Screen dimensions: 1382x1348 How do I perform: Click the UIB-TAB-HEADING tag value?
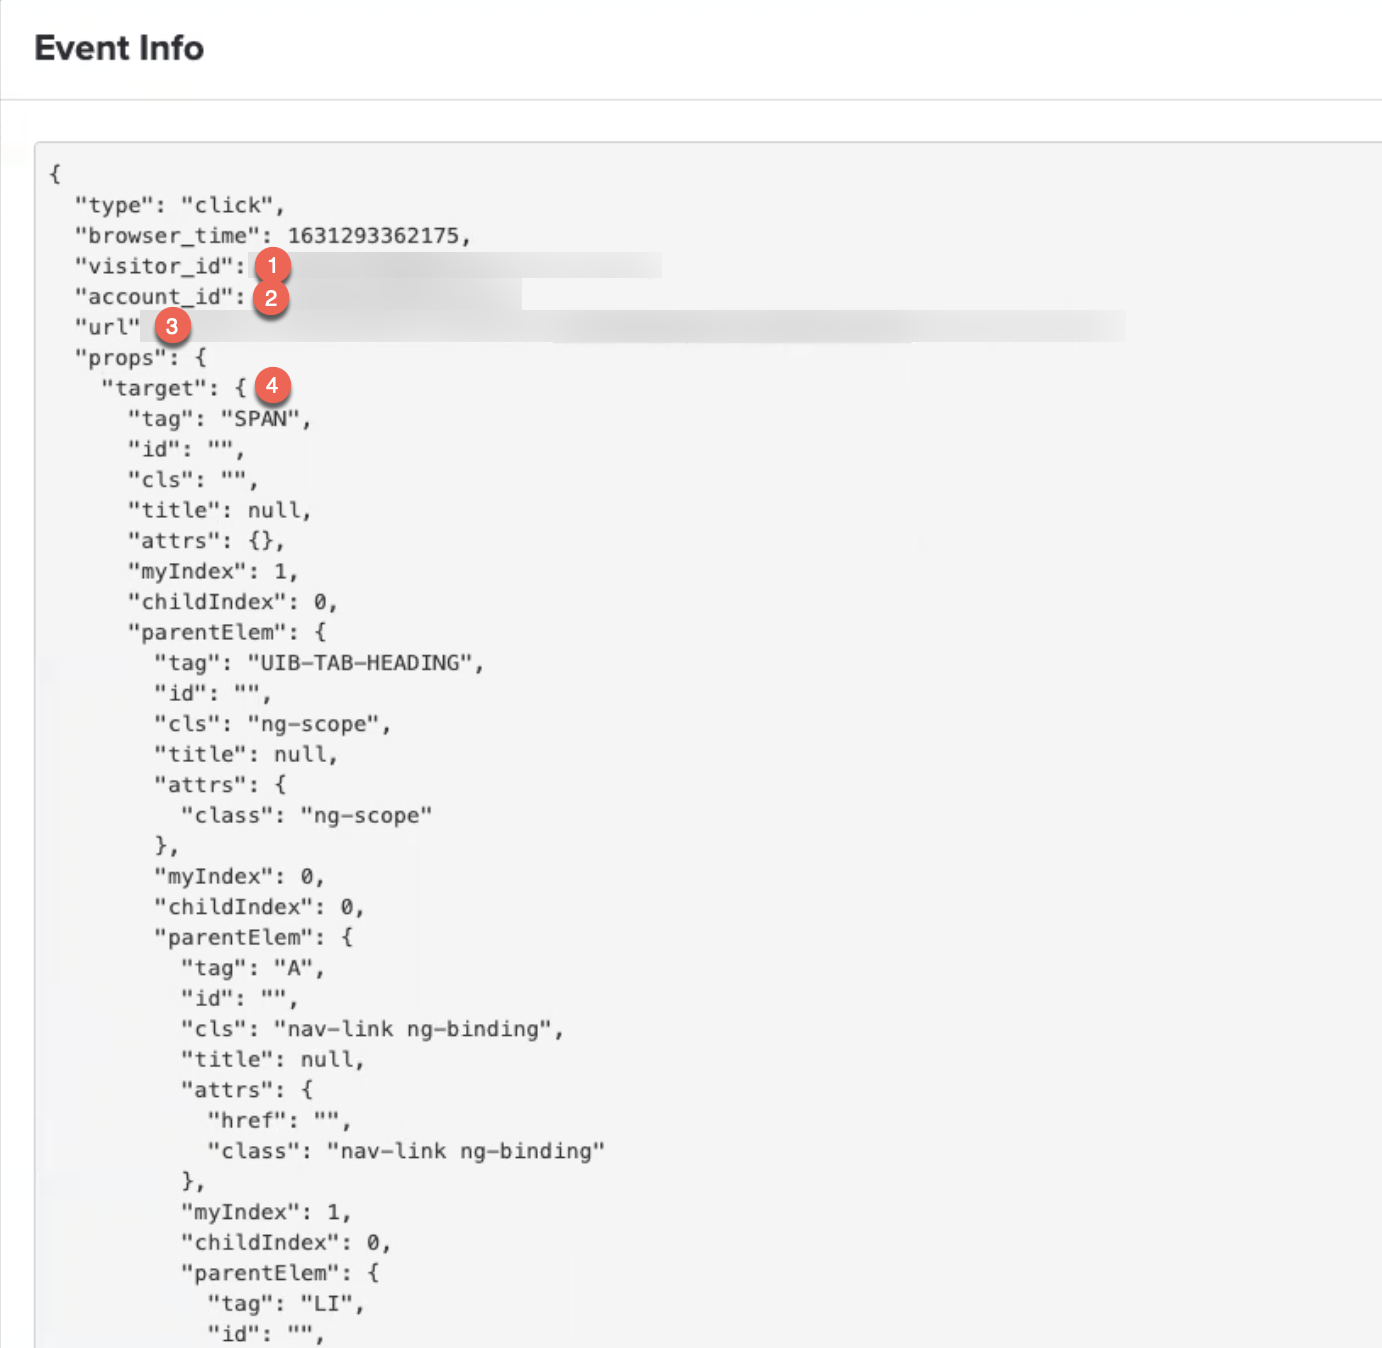click(x=360, y=663)
